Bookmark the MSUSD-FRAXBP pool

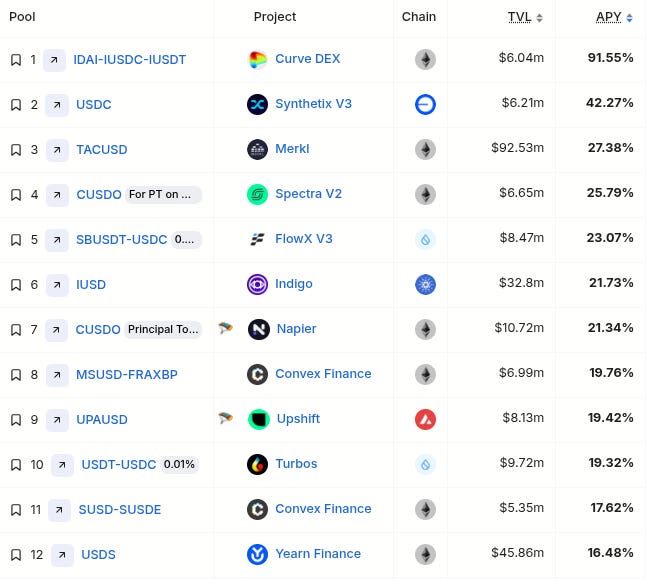(16, 375)
